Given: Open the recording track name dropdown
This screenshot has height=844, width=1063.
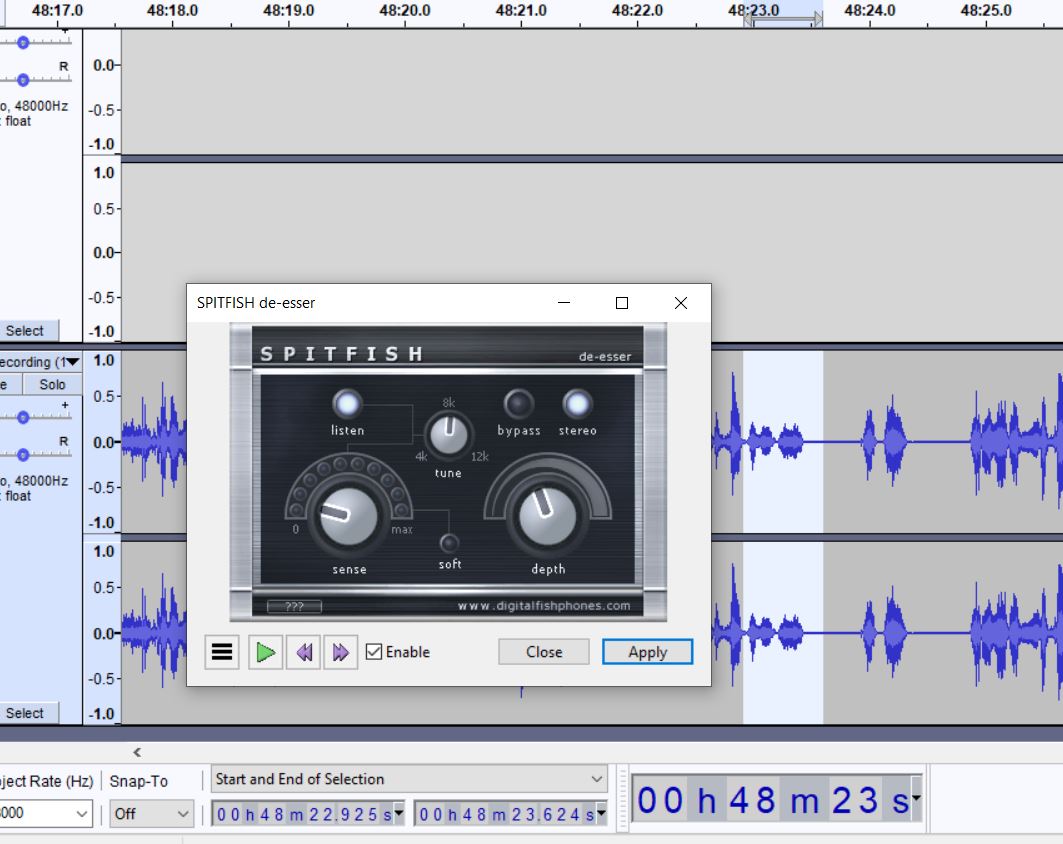Looking at the screenshot, I should (x=39, y=362).
